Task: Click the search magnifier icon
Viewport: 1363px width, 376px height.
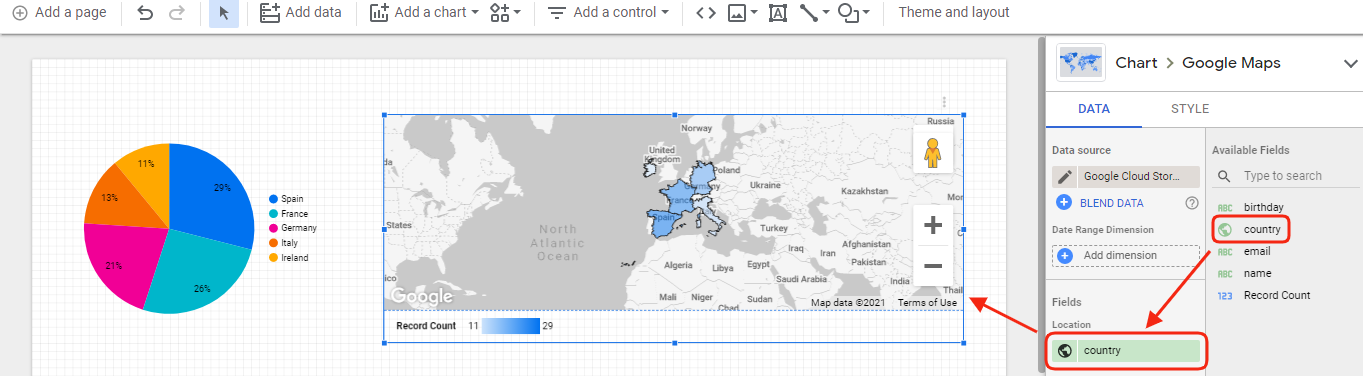Action: (1225, 176)
